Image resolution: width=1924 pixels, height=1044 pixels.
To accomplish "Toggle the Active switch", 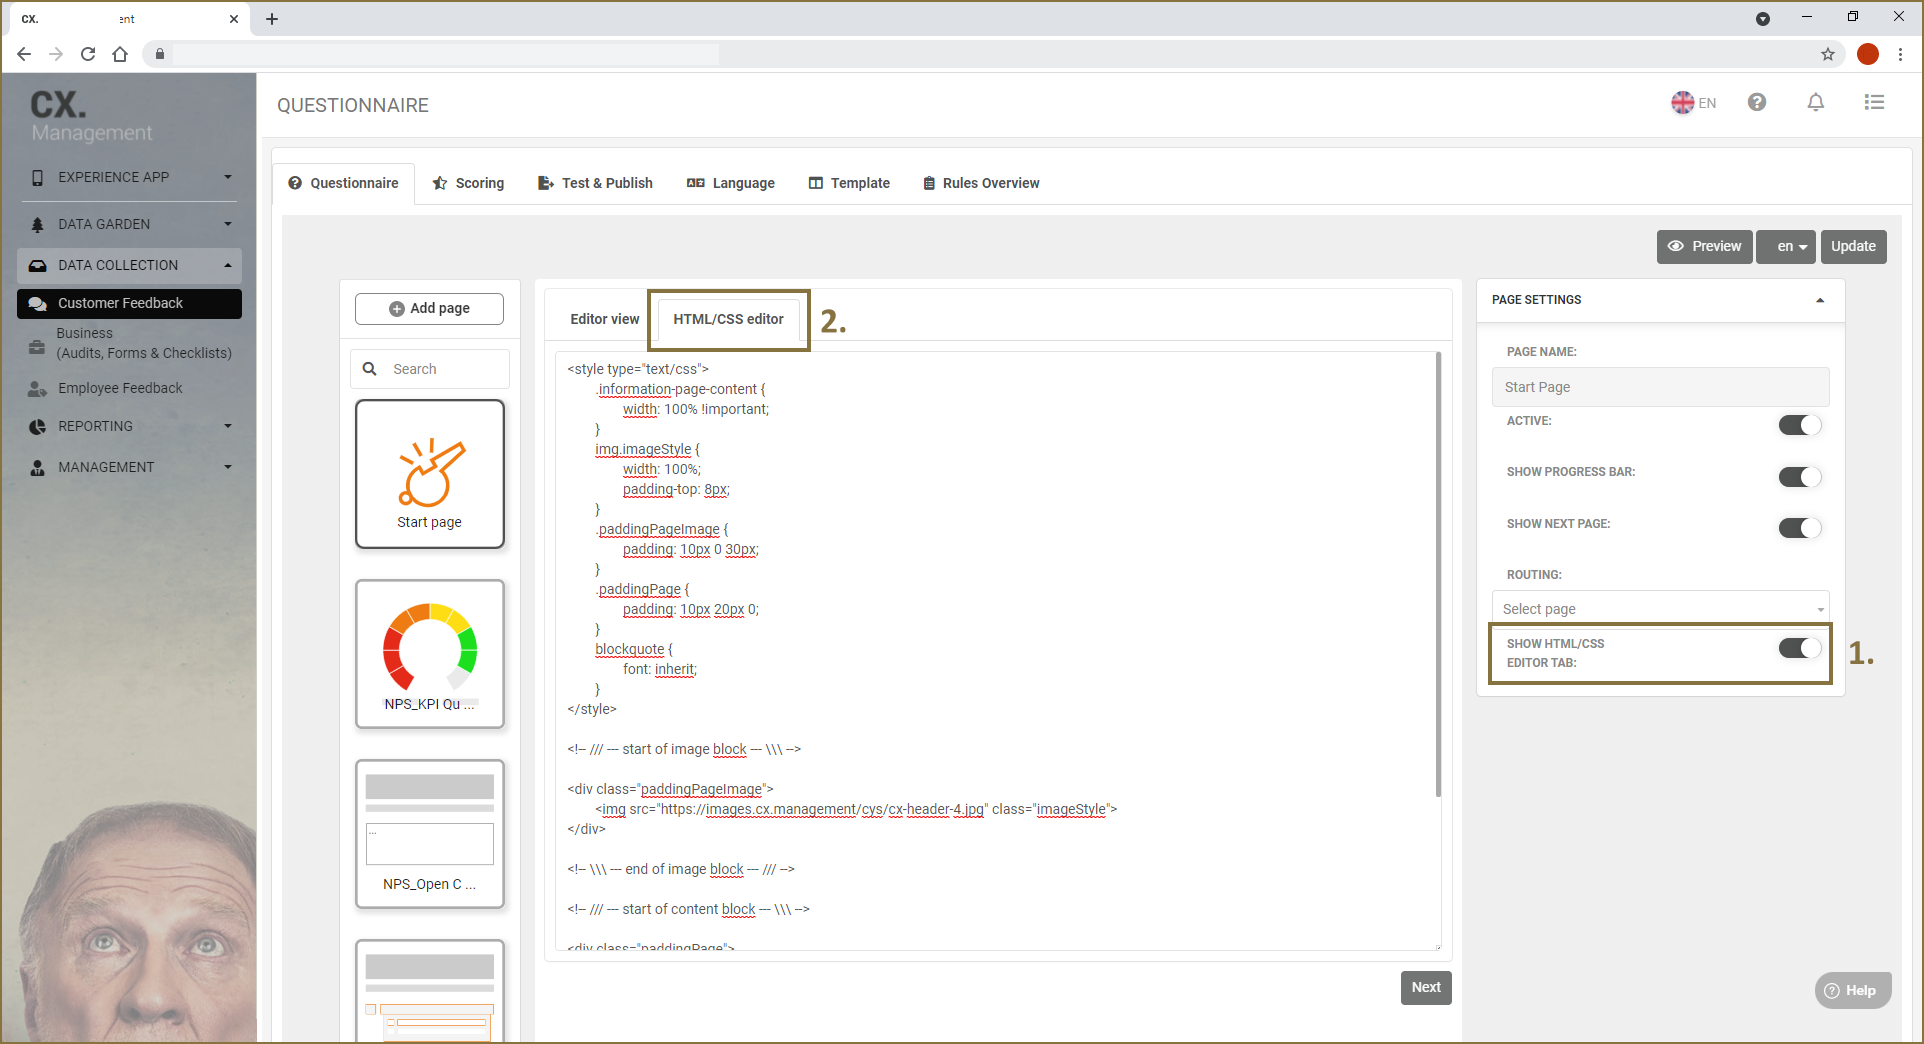I will point(1800,425).
